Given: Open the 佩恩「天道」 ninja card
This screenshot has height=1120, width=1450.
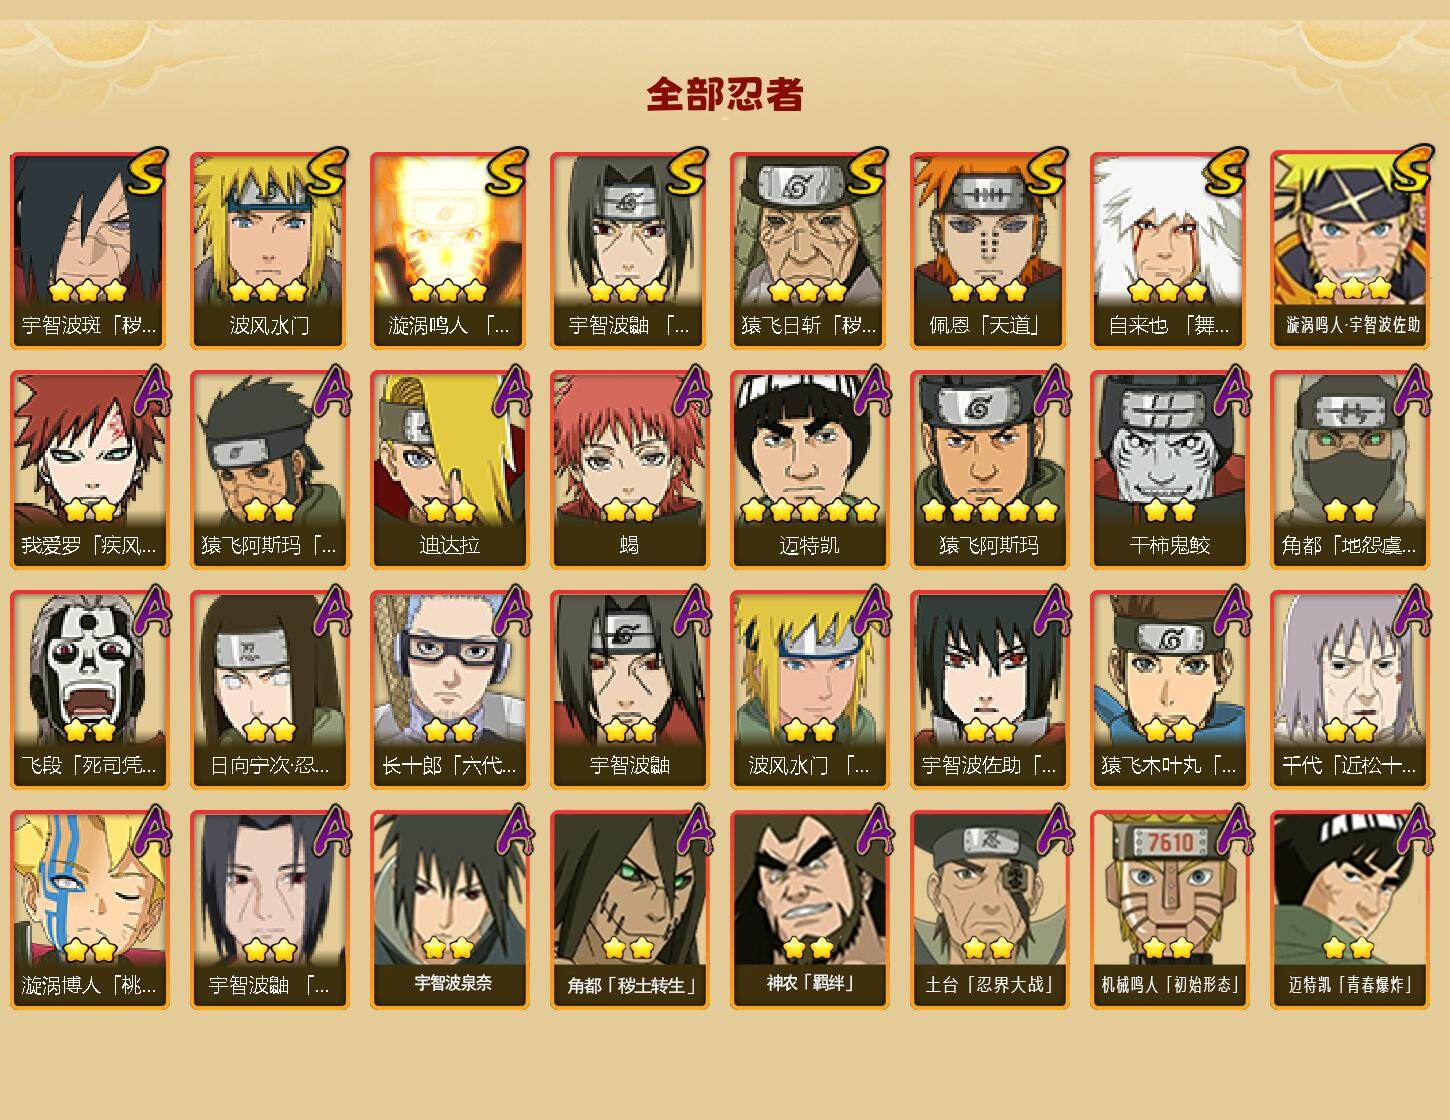Looking at the screenshot, I should 989,250.
